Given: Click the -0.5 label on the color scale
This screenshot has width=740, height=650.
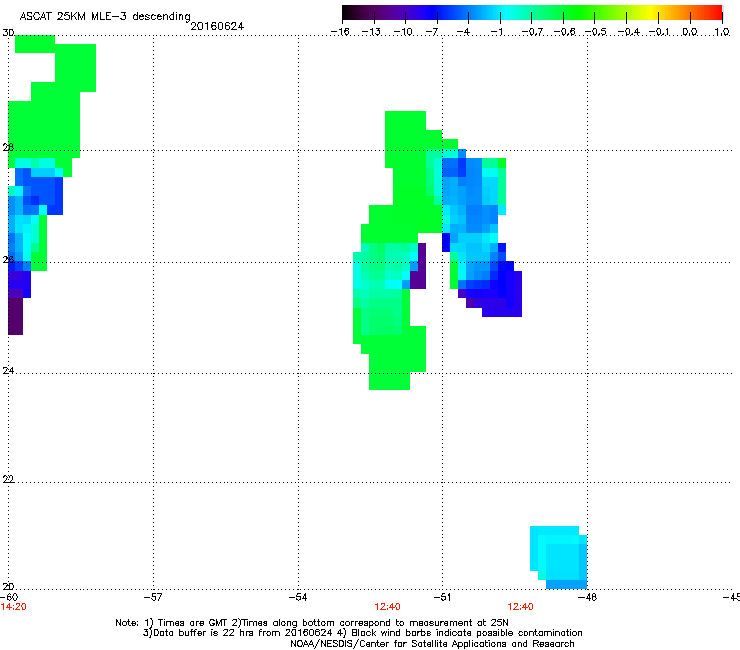Looking at the screenshot, I should click(x=596, y=32).
